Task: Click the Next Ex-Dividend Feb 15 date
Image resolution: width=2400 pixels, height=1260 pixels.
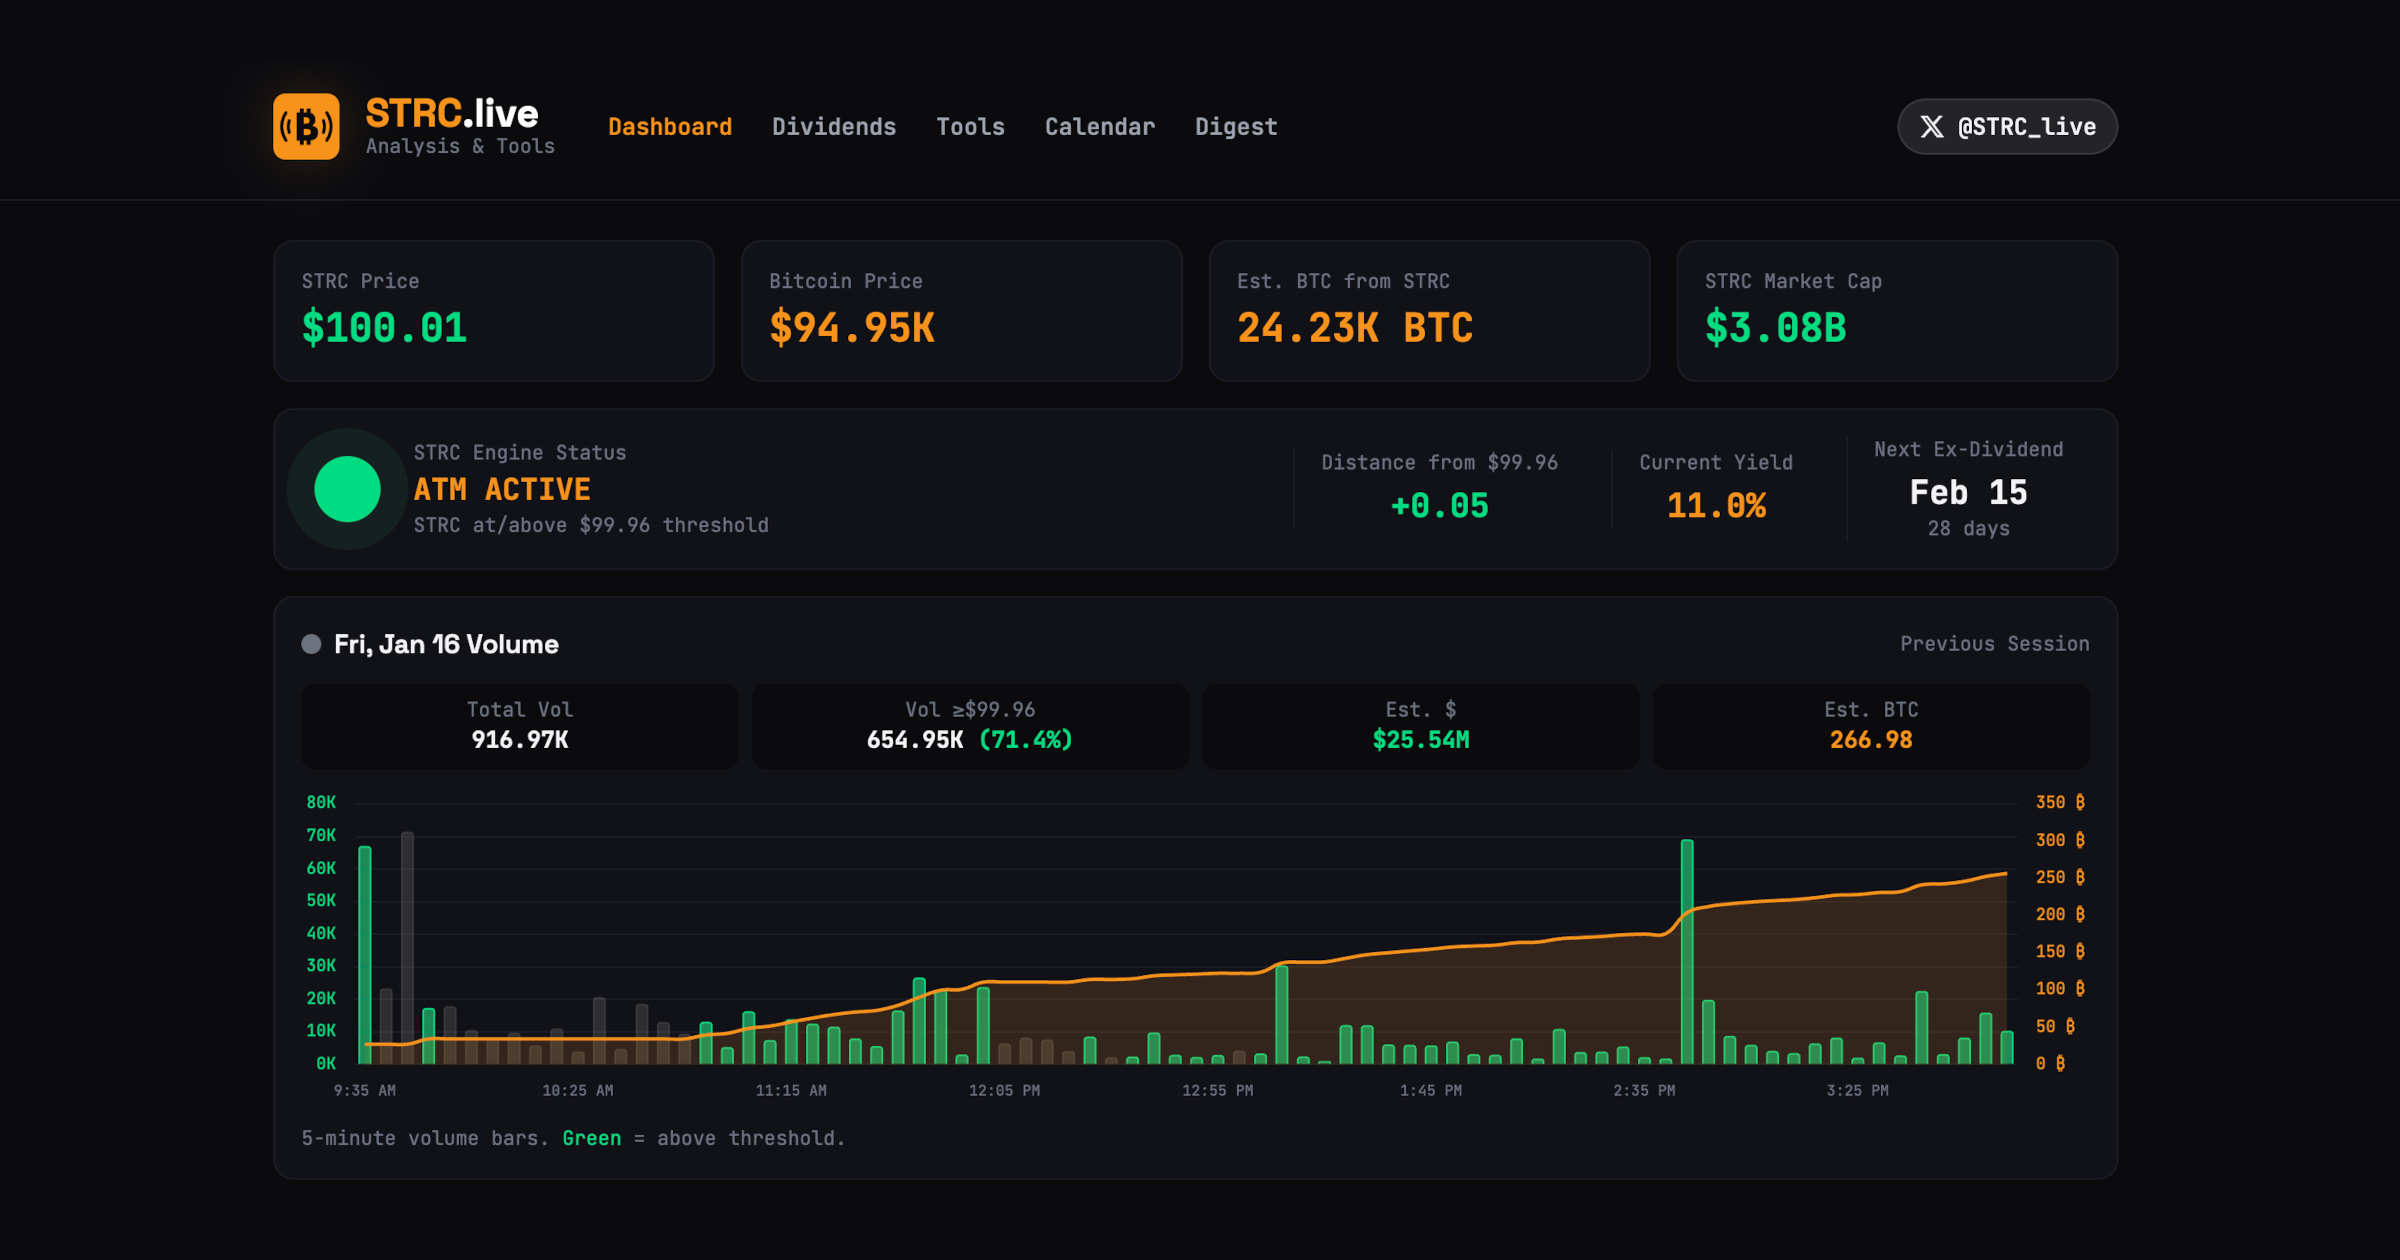Action: [1967, 492]
